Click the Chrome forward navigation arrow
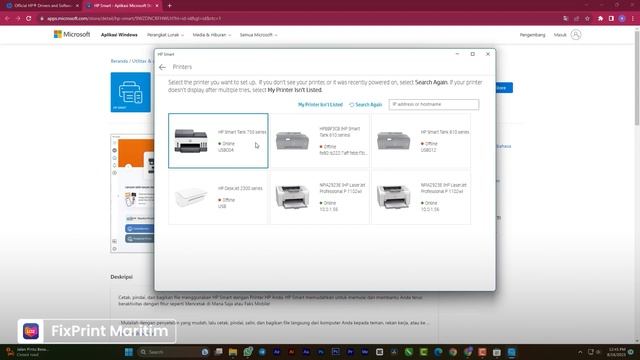640x360 pixels. (18, 18)
